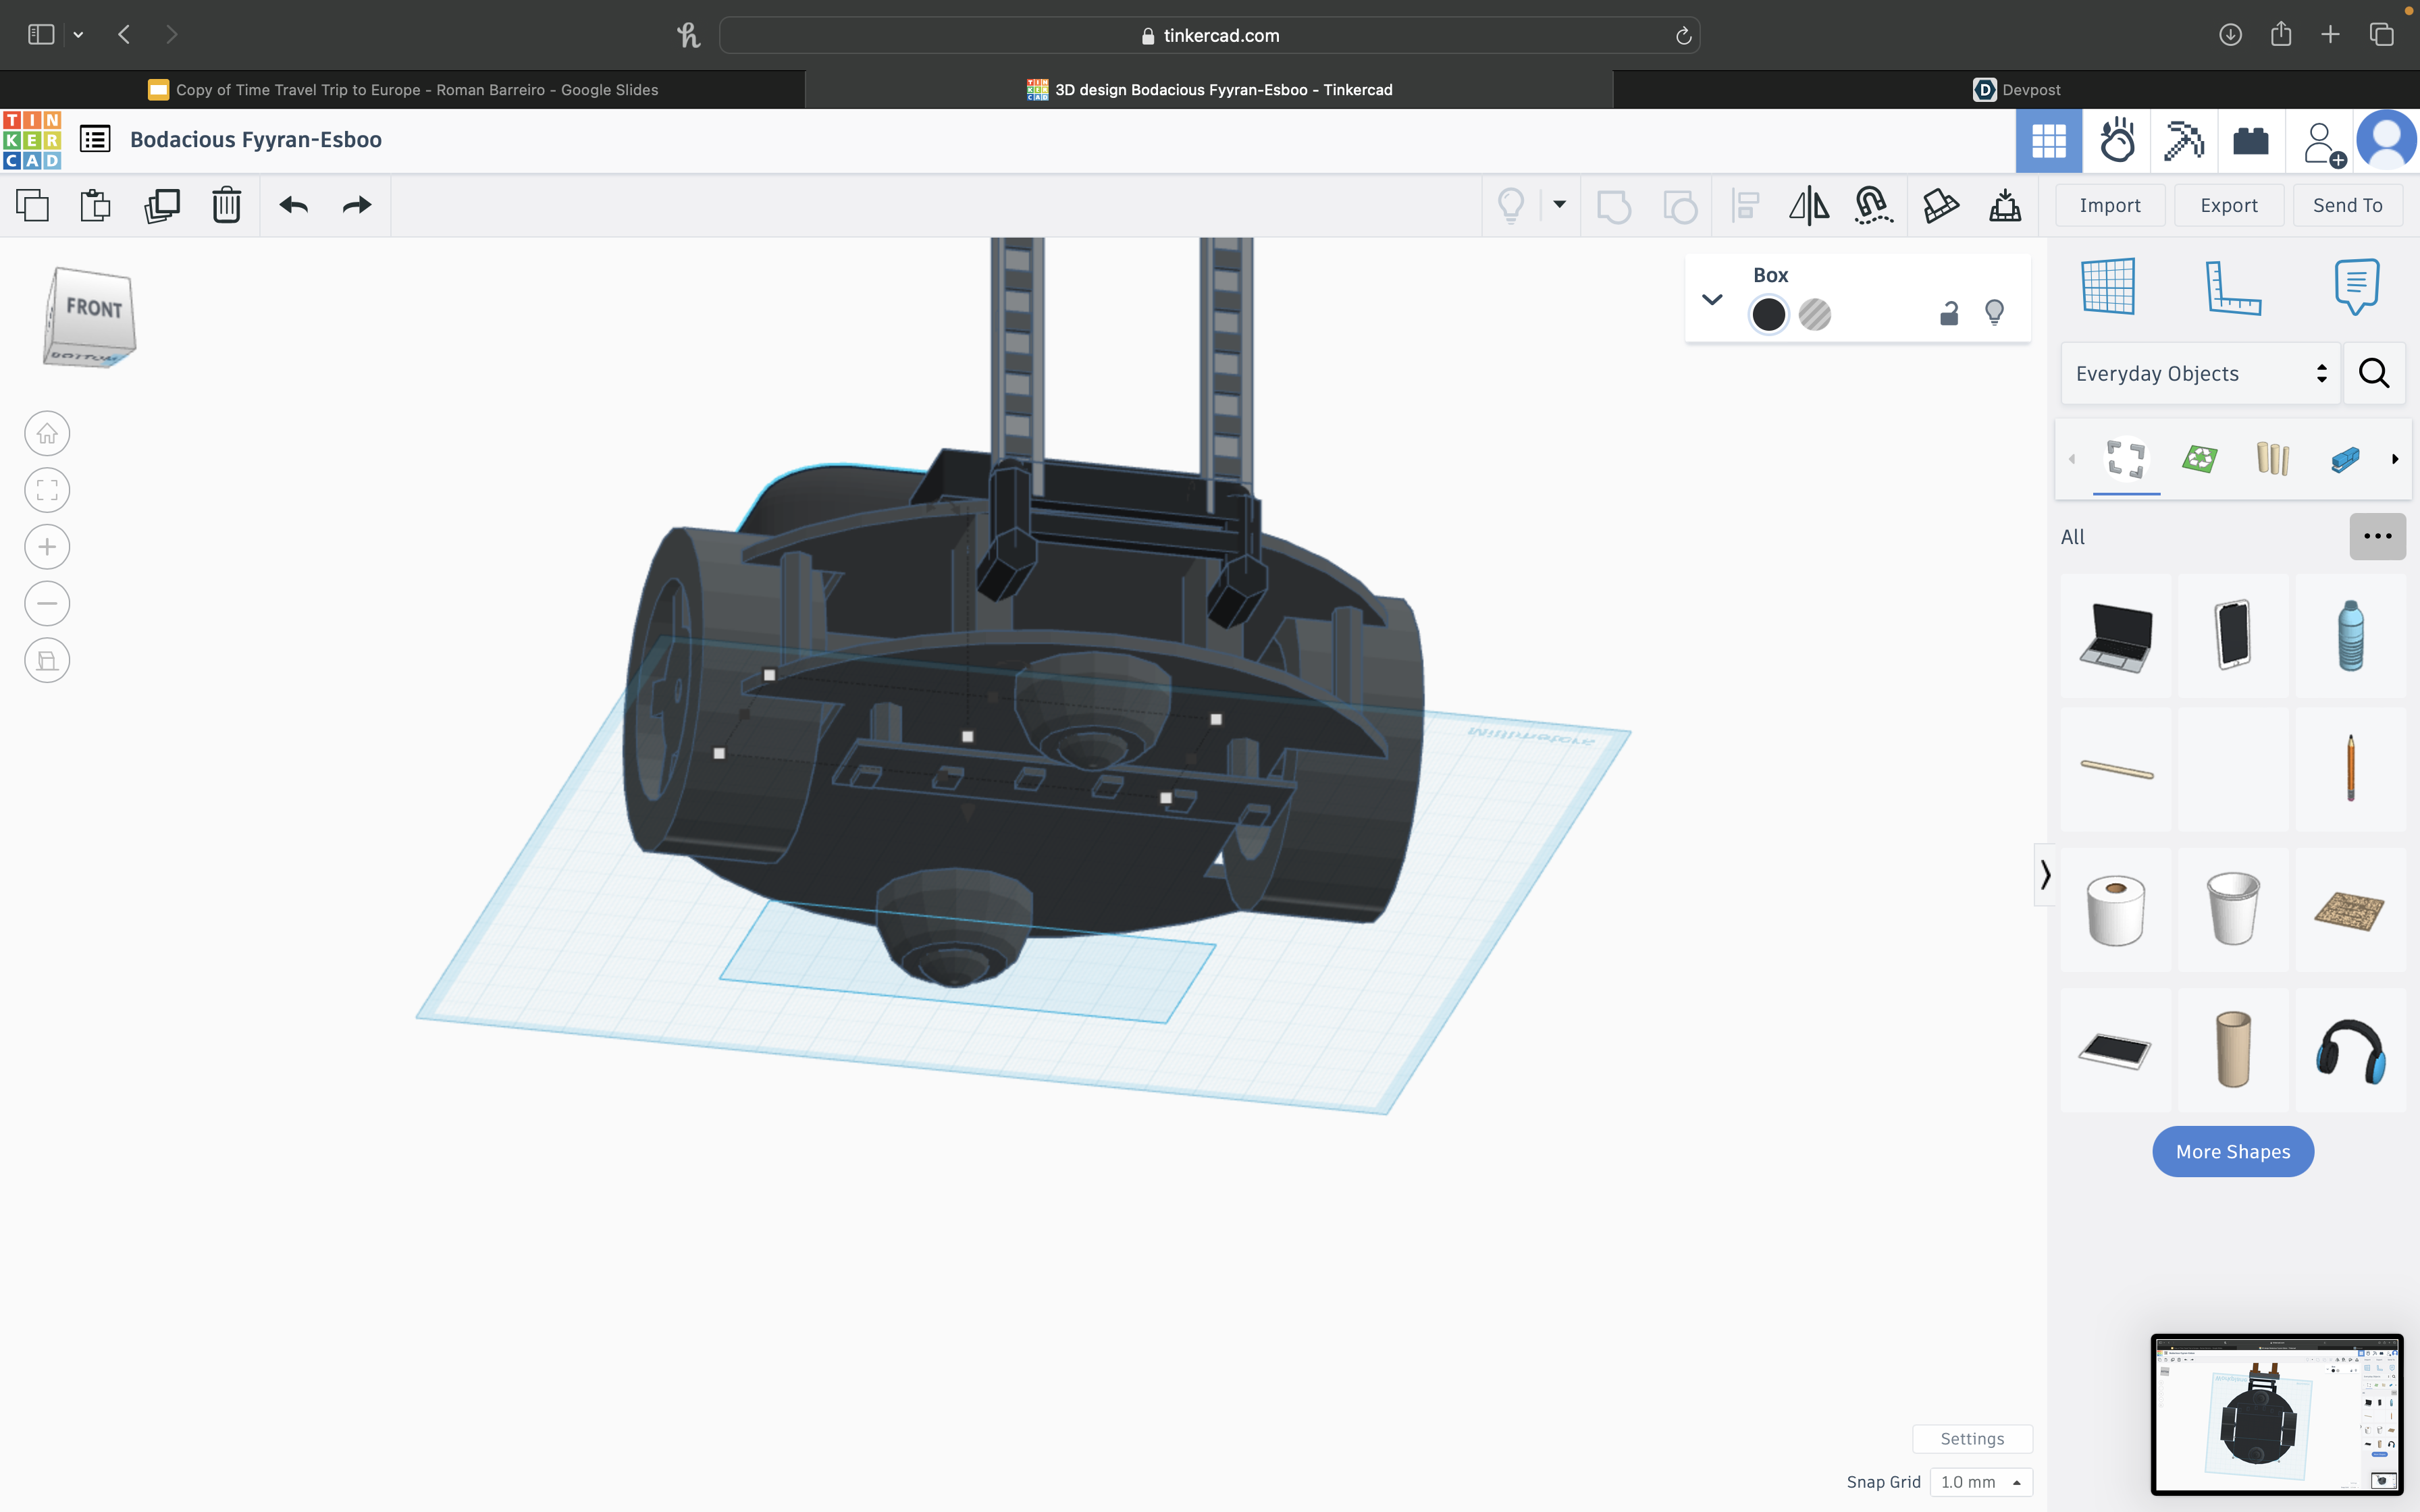
Task: Click the Export button
Action: point(2228,205)
